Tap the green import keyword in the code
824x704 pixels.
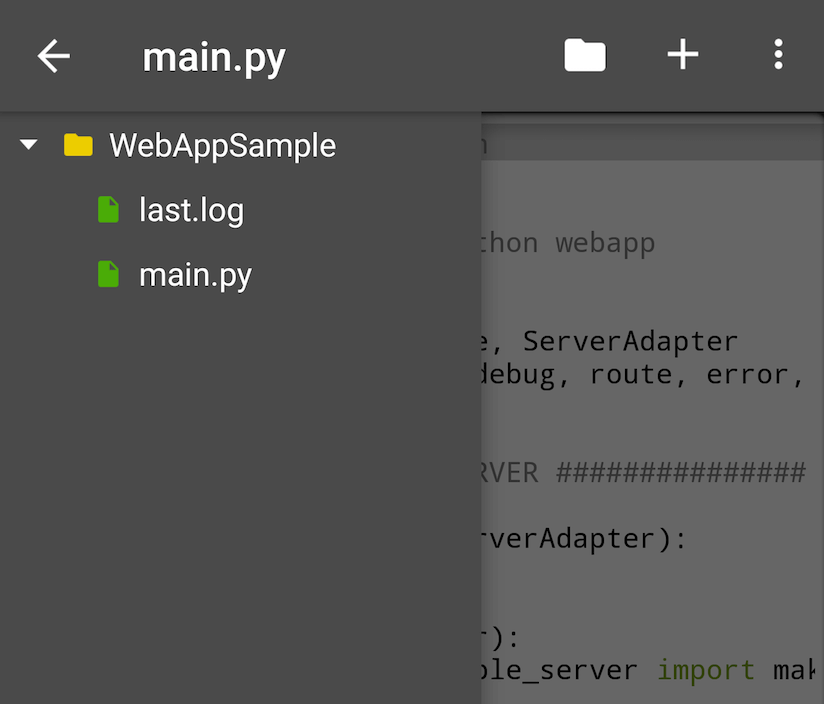(x=706, y=669)
